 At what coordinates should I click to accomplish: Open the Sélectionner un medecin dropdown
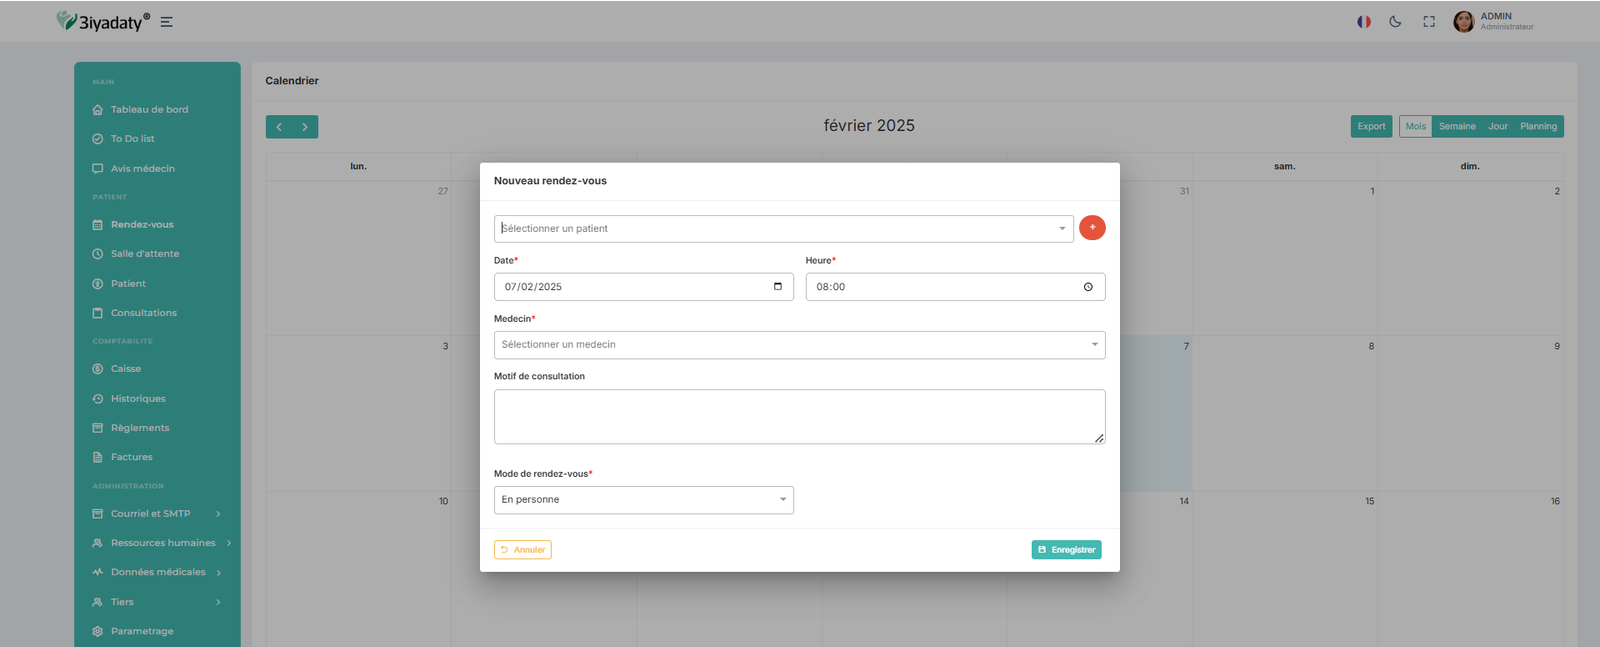coord(799,345)
